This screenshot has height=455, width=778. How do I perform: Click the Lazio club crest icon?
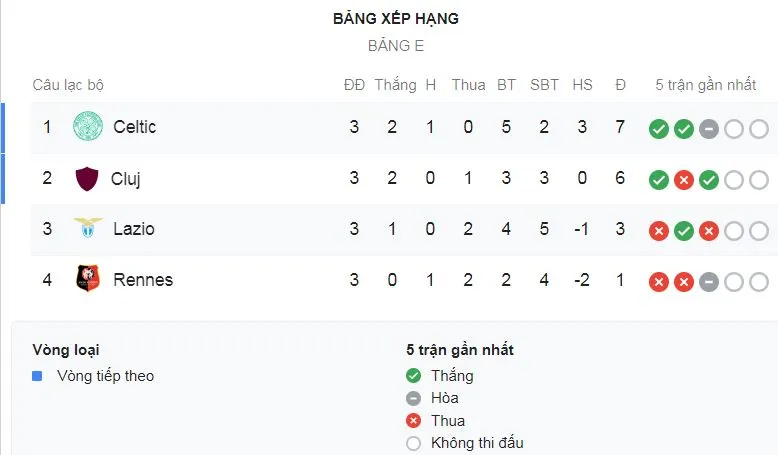[88, 229]
